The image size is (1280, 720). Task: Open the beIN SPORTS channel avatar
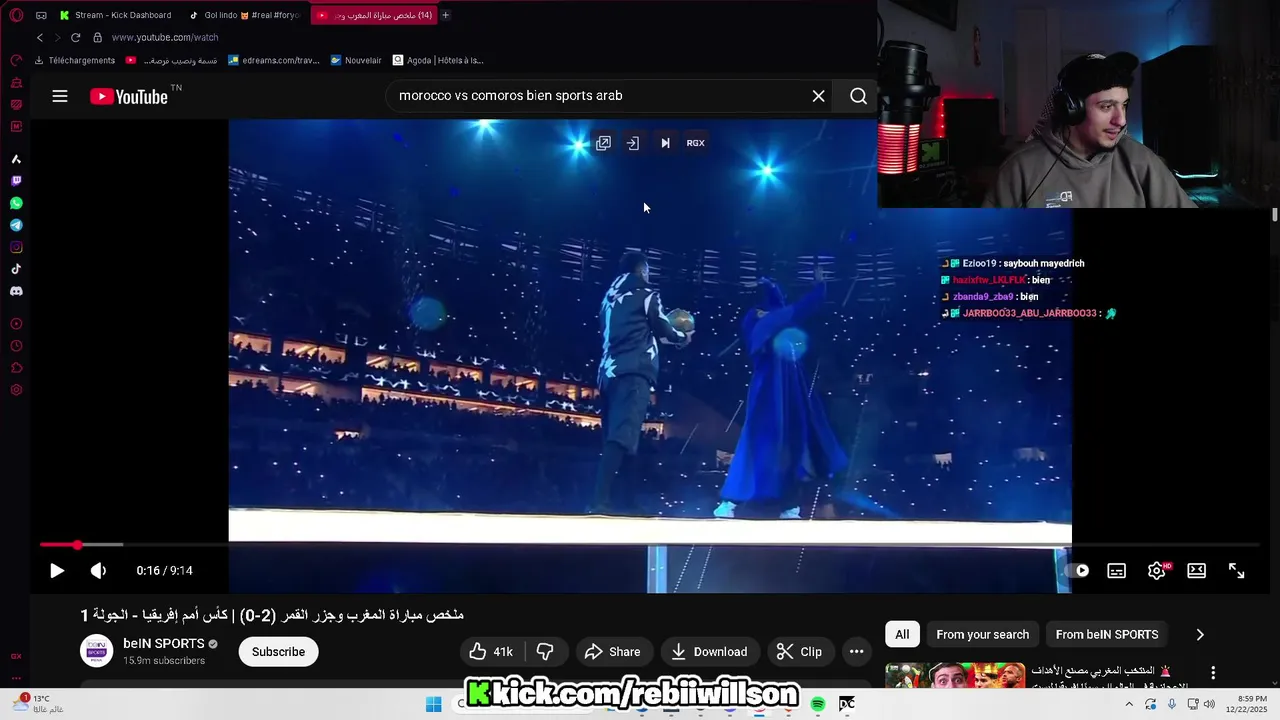(x=97, y=651)
